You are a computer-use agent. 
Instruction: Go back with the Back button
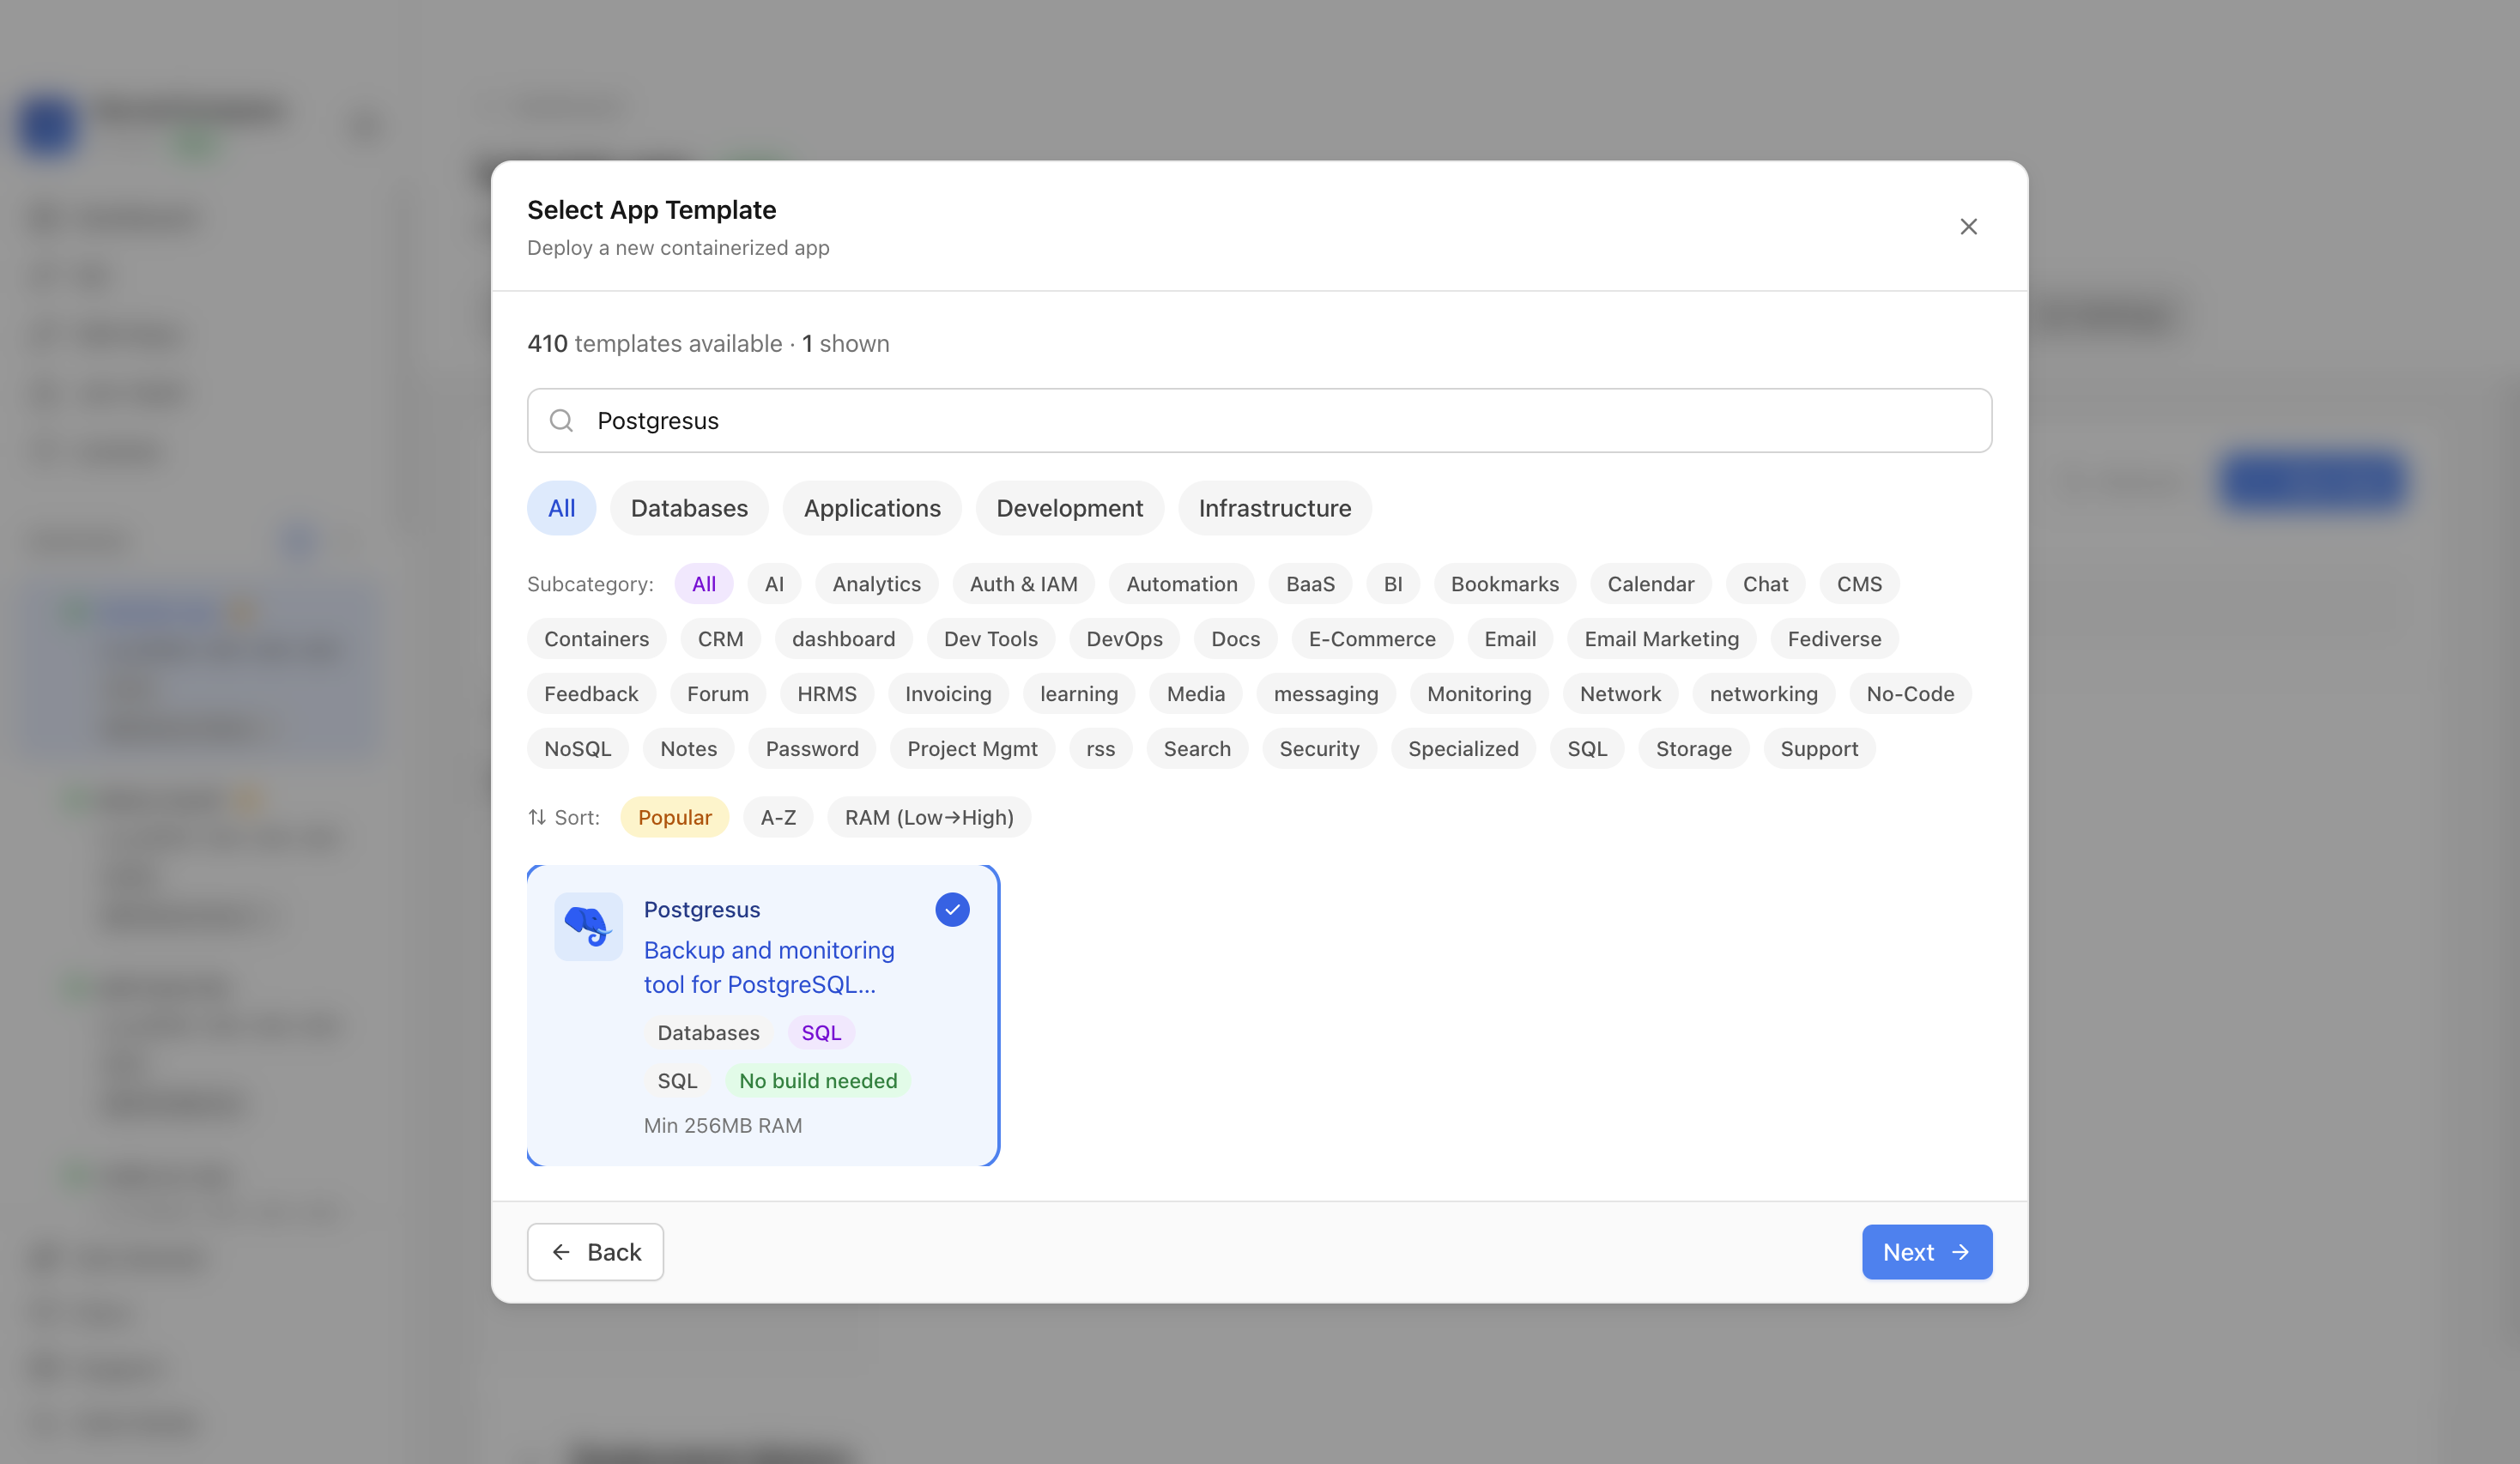(595, 1252)
